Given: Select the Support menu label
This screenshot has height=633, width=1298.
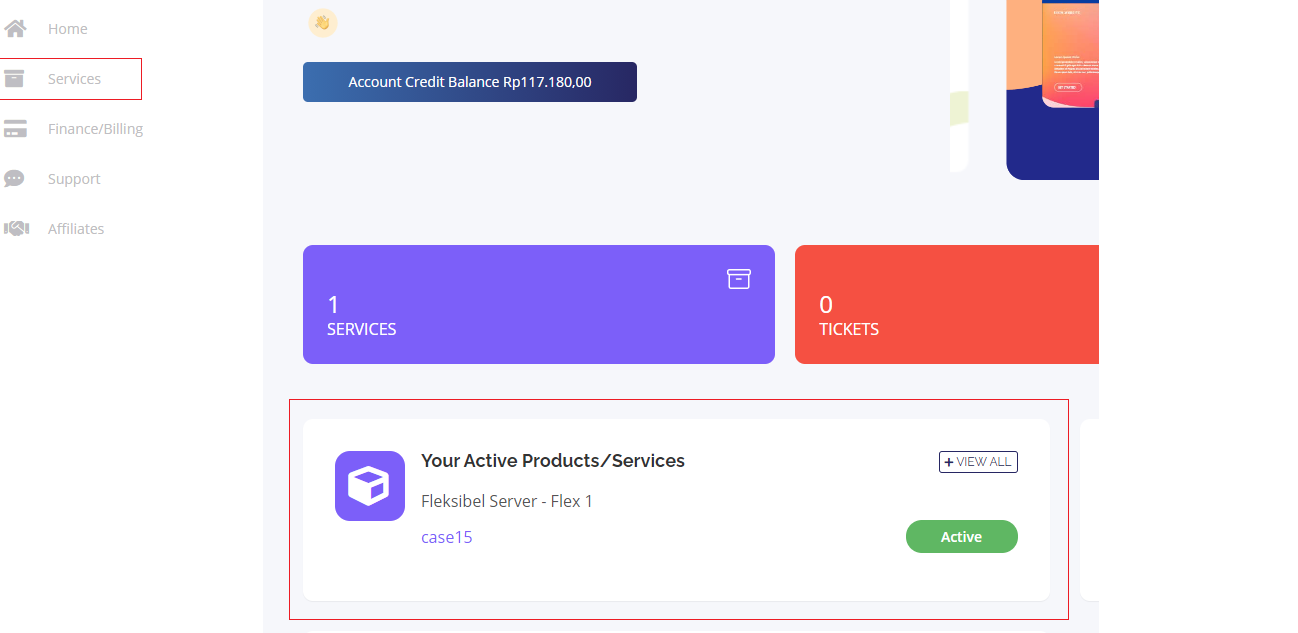Looking at the screenshot, I should (x=74, y=179).
